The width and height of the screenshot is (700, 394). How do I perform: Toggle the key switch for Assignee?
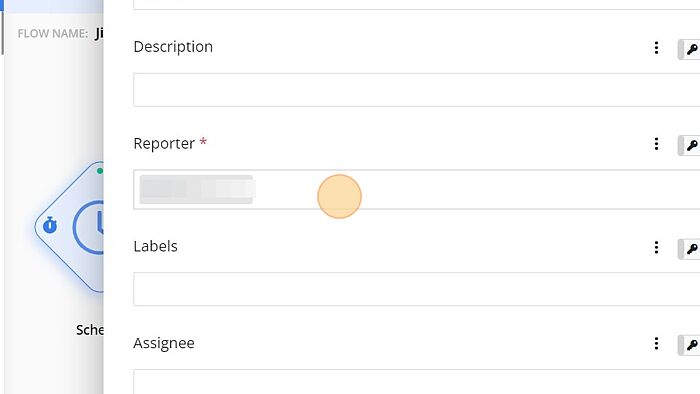[x=689, y=345]
